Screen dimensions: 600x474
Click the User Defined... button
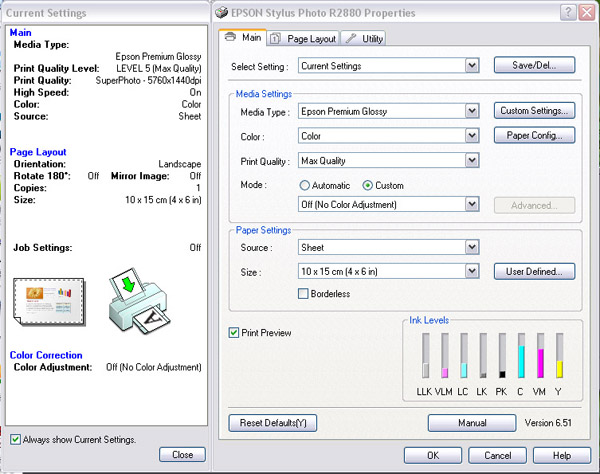tap(534, 271)
